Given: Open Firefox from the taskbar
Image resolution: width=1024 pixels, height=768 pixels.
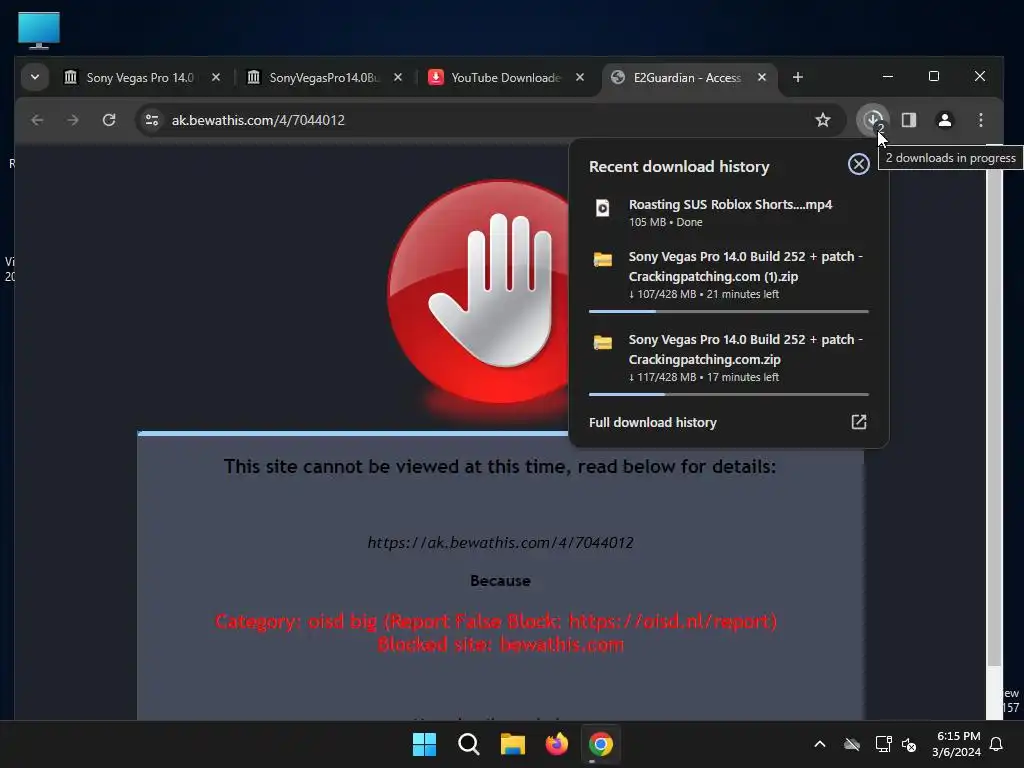Looking at the screenshot, I should [x=556, y=744].
